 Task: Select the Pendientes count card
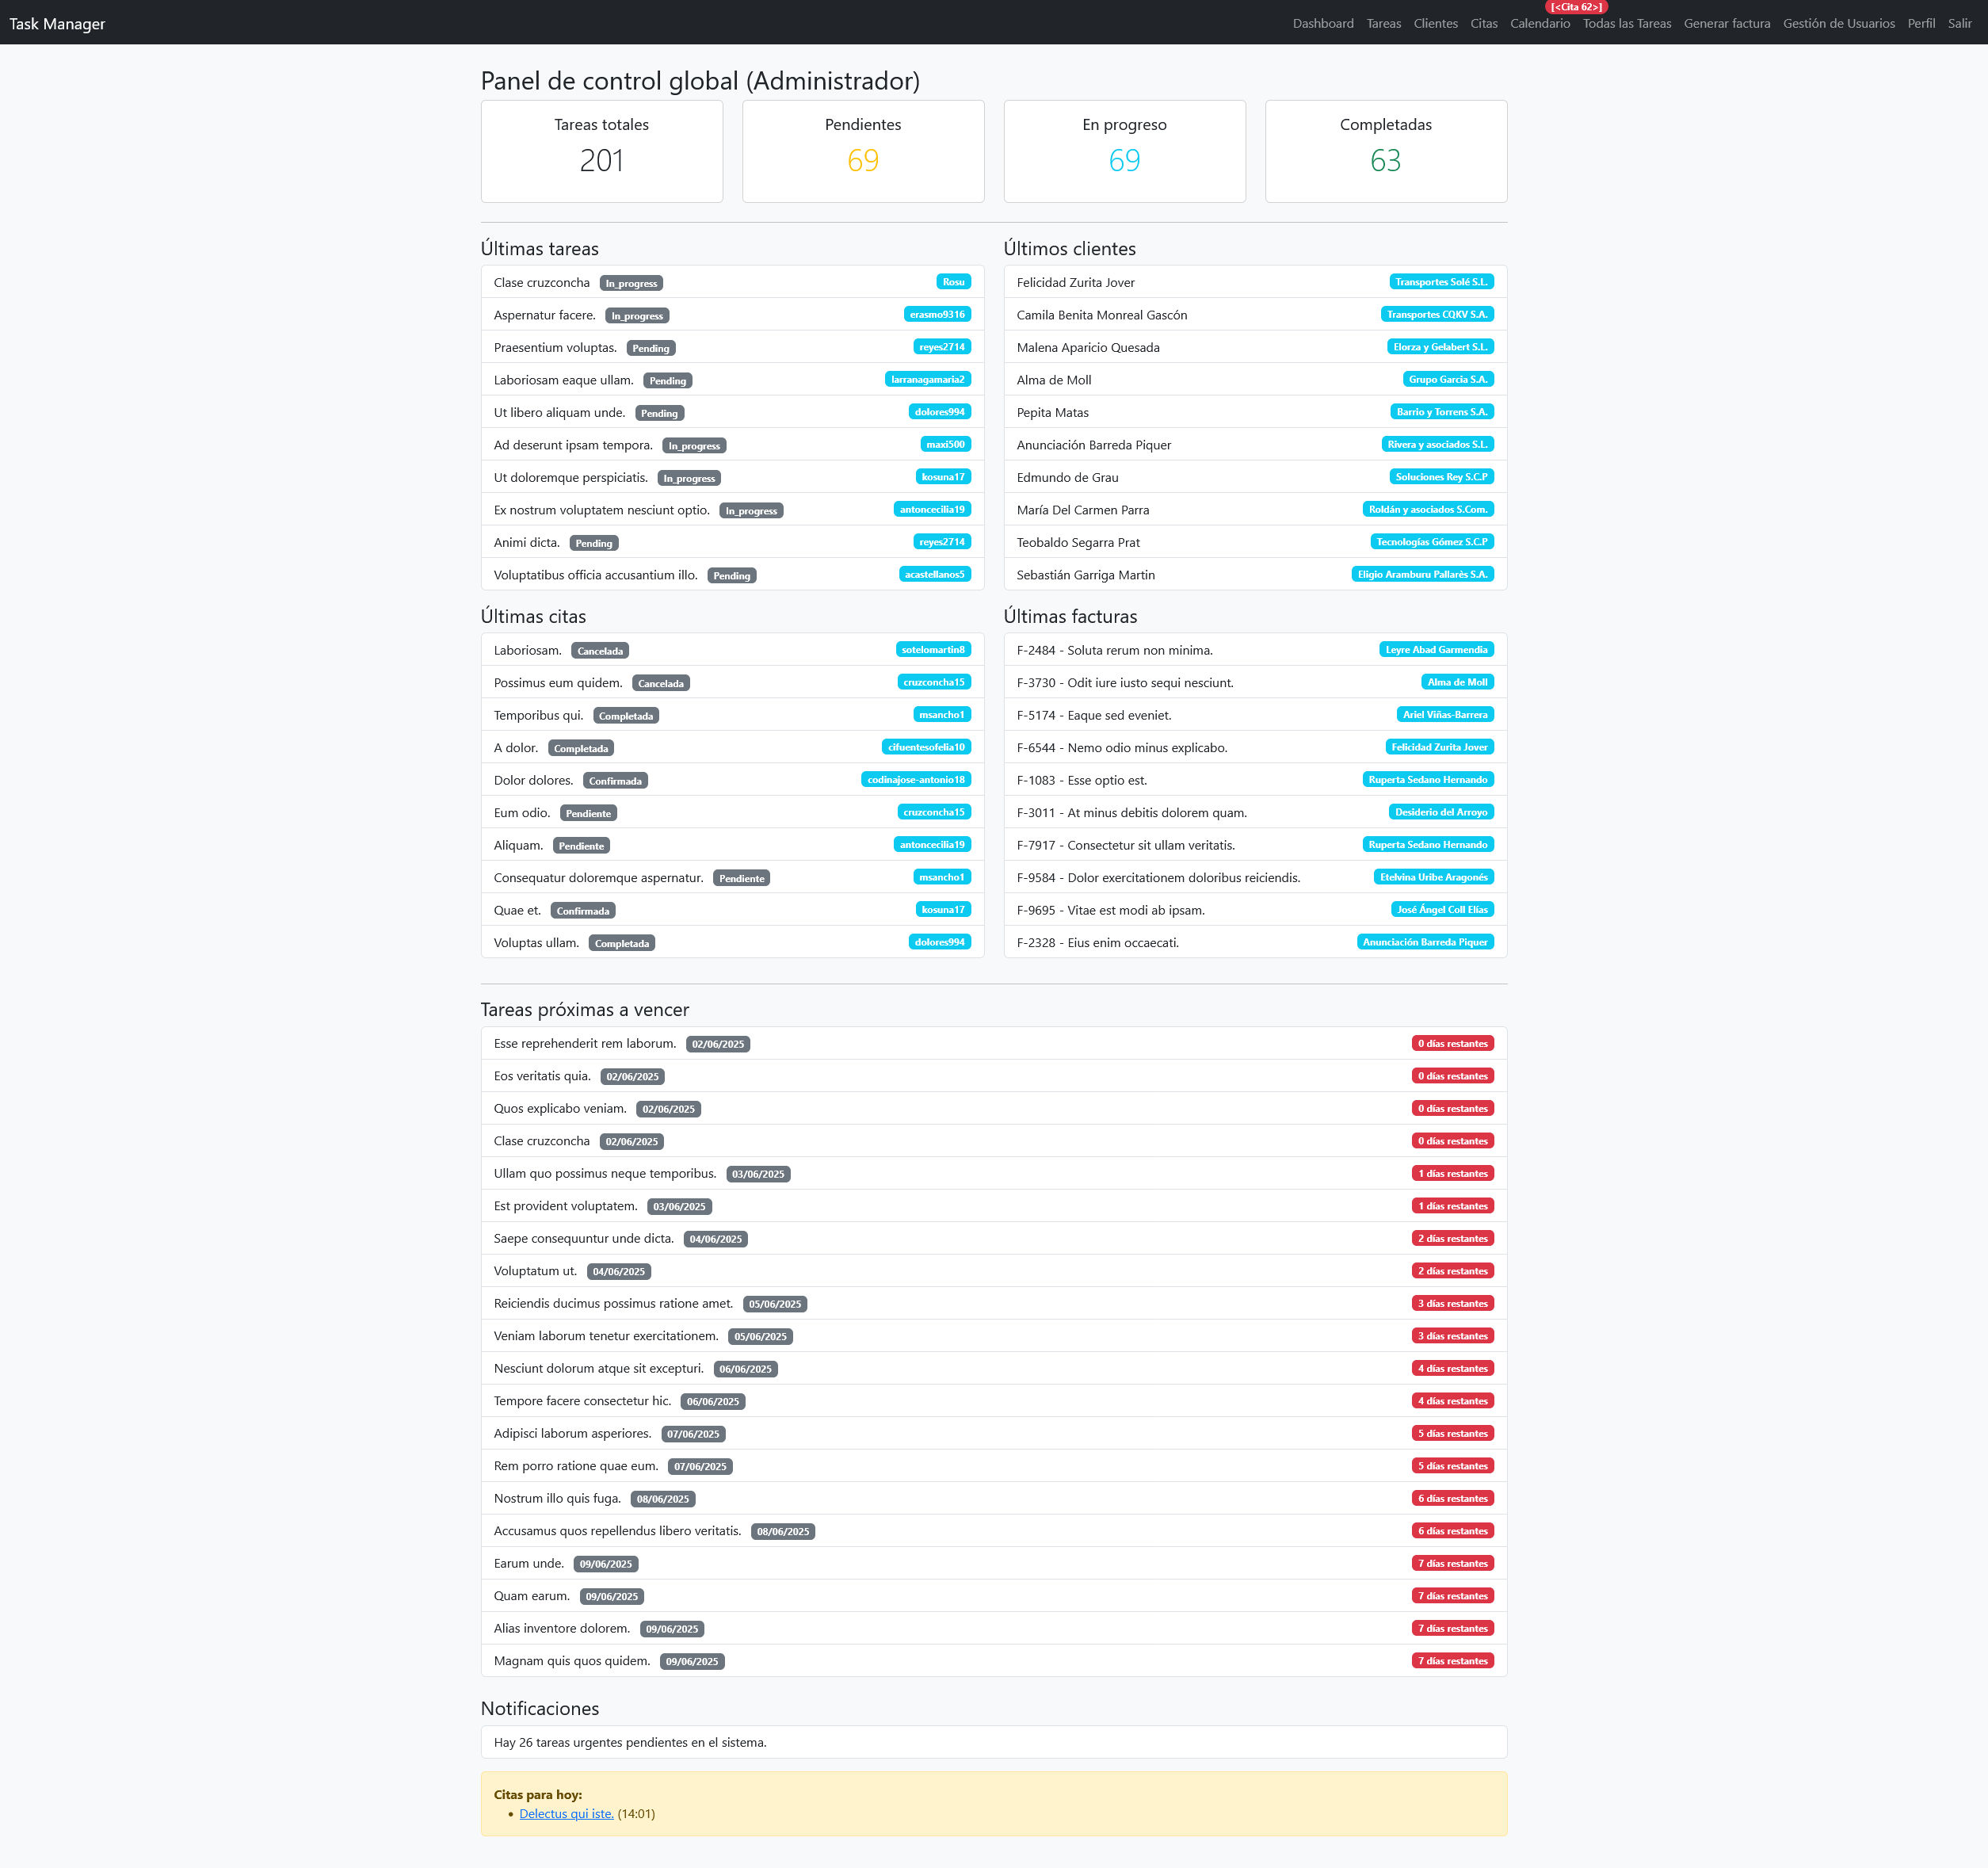click(862, 151)
